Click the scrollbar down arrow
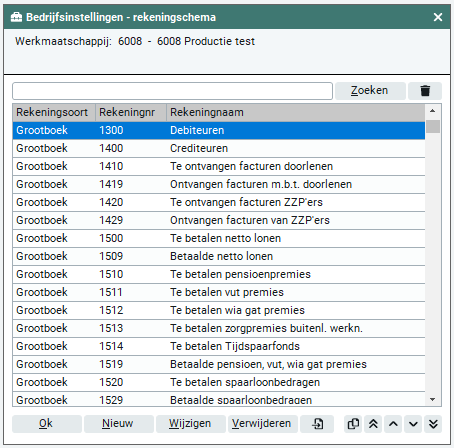The width and height of the screenshot is (454, 448). click(433, 399)
